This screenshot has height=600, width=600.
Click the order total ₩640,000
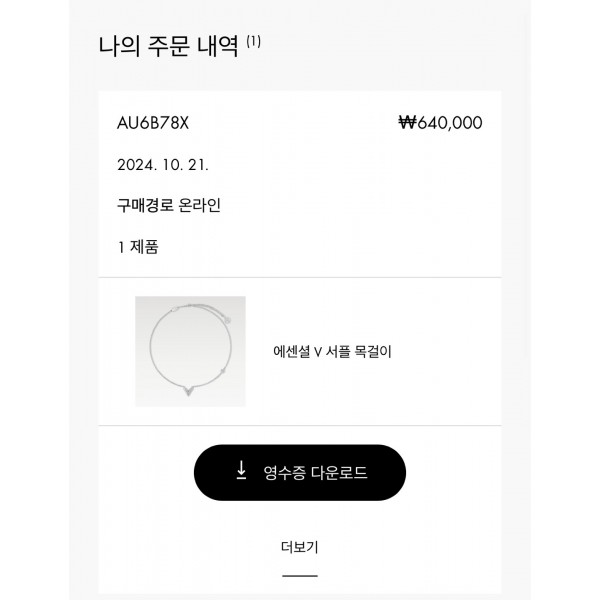(x=440, y=123)
